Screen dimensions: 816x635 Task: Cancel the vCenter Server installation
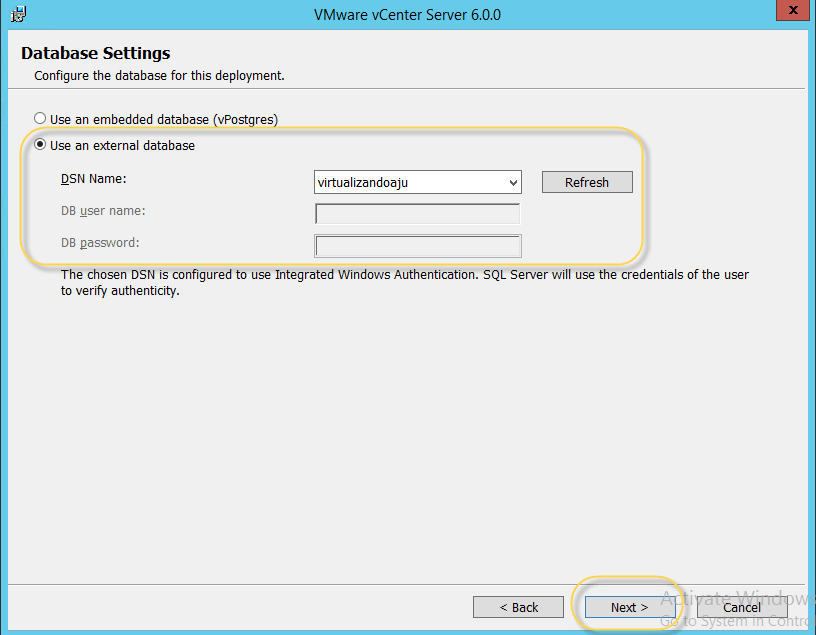tap(741, 607)
